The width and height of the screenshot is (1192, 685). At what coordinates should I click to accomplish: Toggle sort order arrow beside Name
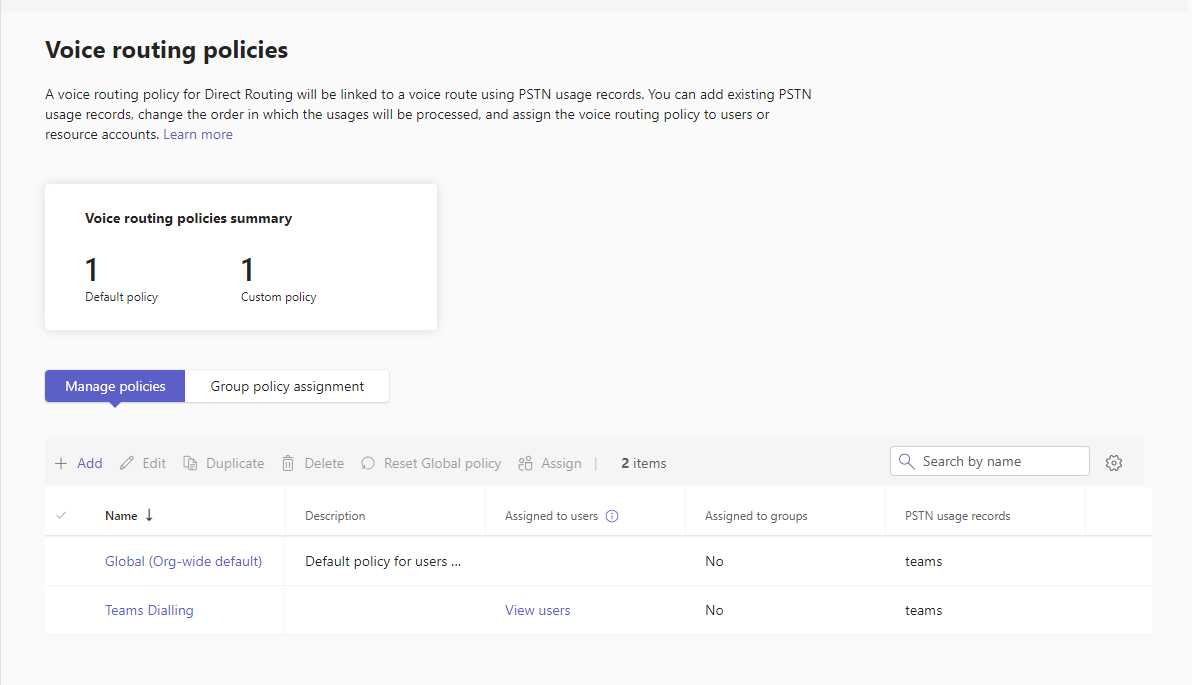(x=149, y=515)
